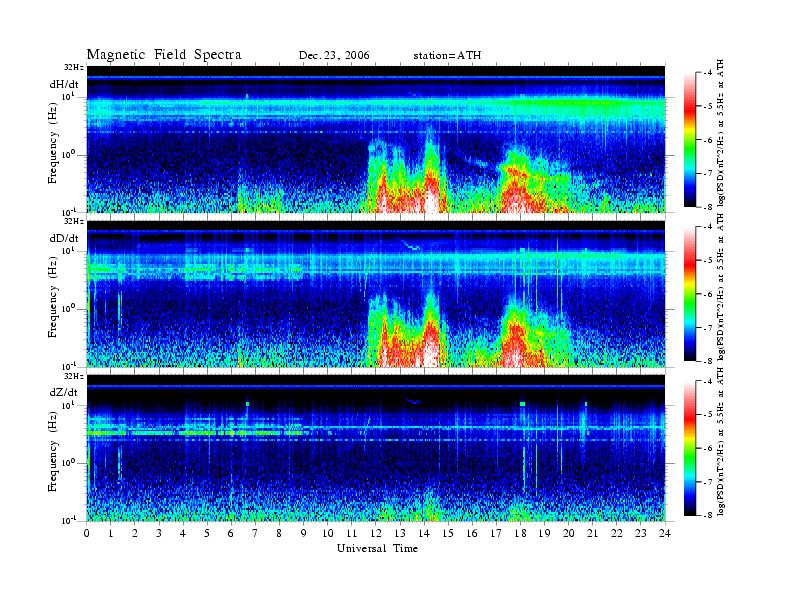Click the "32Hz" label atop the dH/dt panel

(x=74, y=67)
